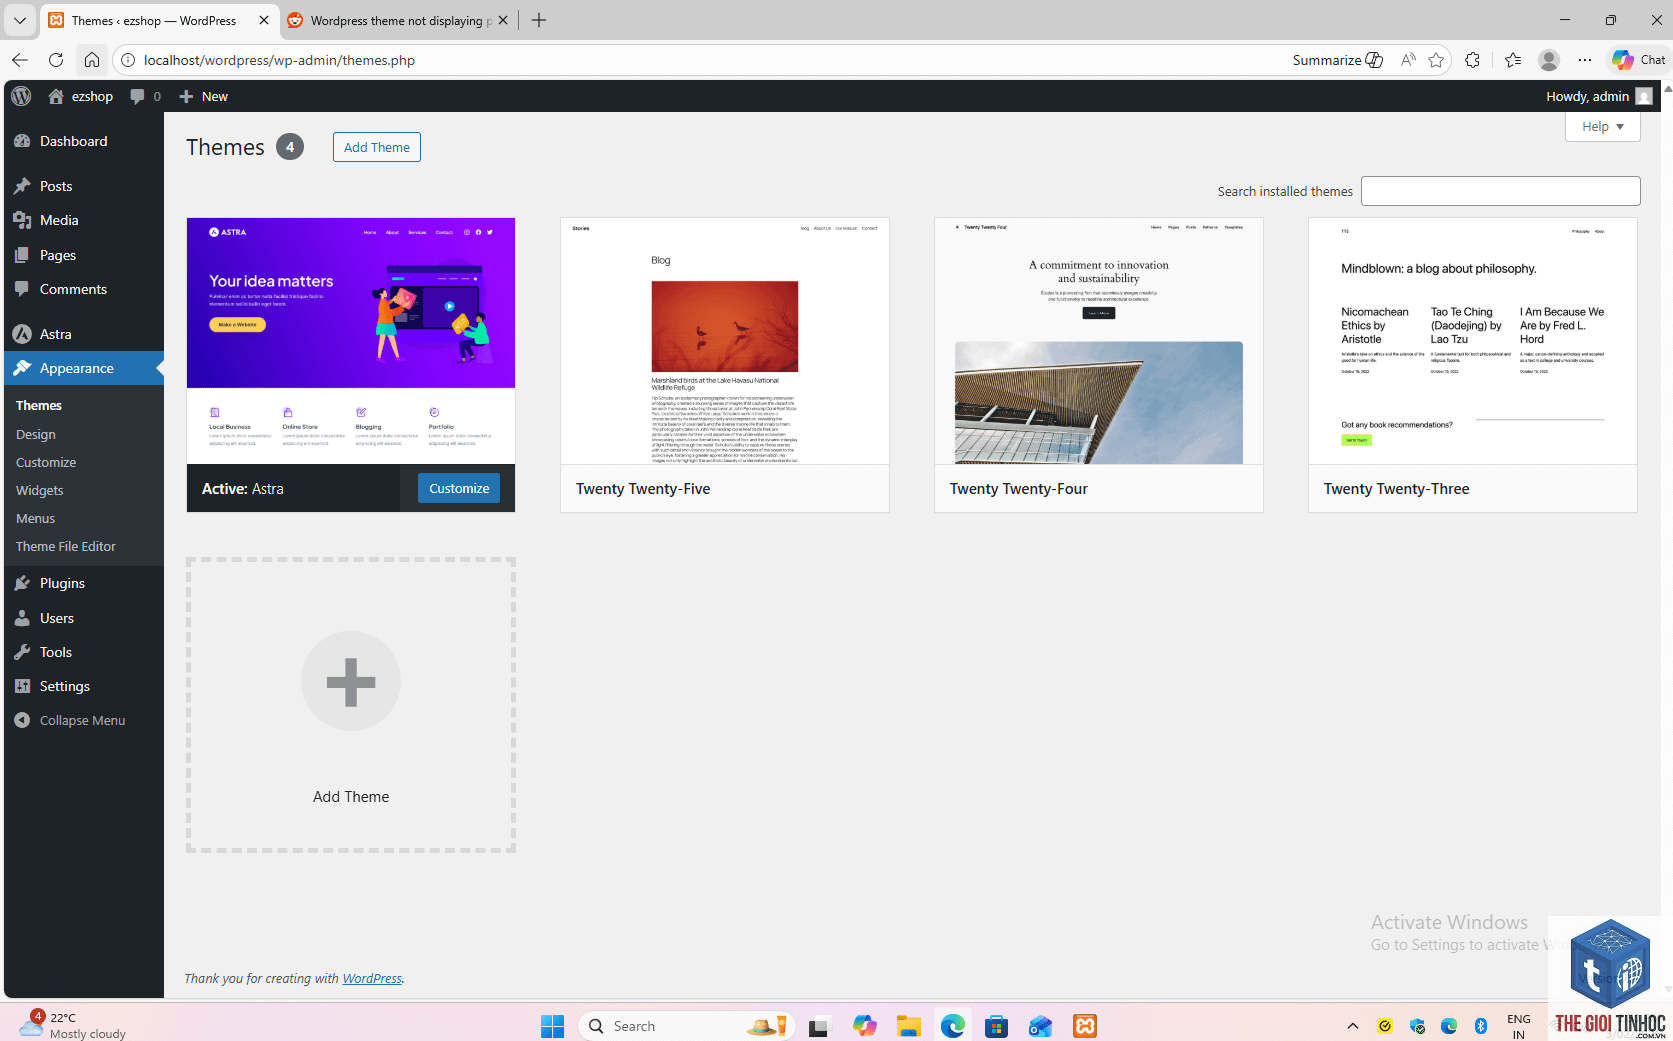This screenshot has width=1673, height=1041.
Task: Click the WordPress logo in admin bar
Action: pos(22,96)
